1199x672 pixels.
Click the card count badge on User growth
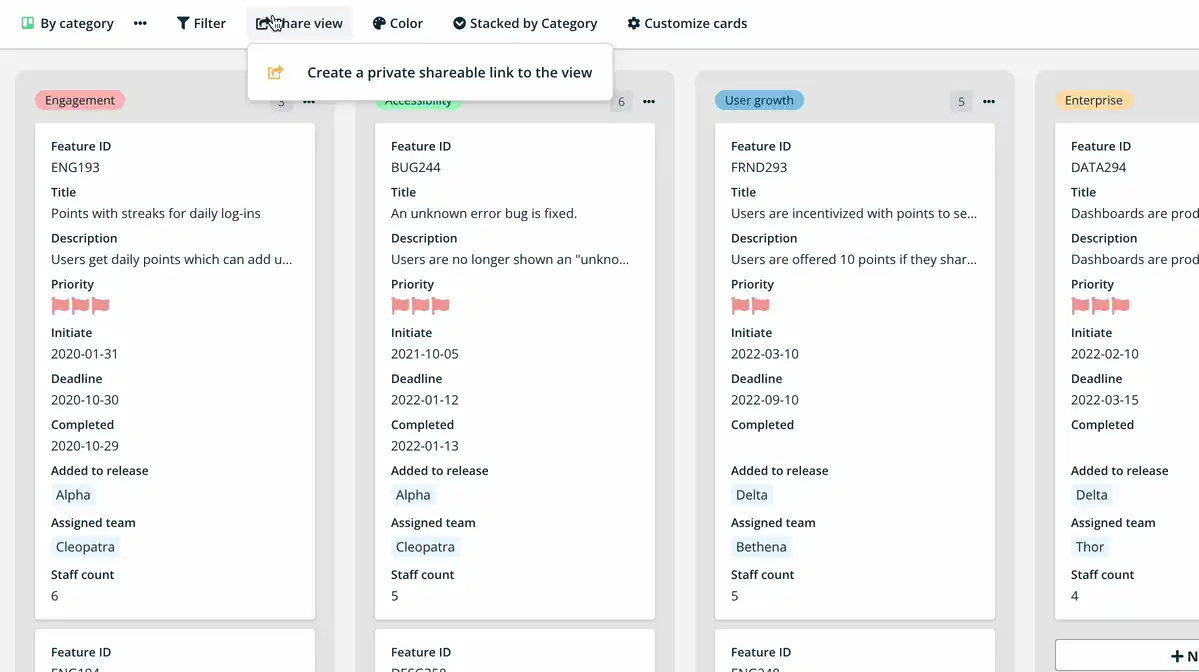[961, 101]
